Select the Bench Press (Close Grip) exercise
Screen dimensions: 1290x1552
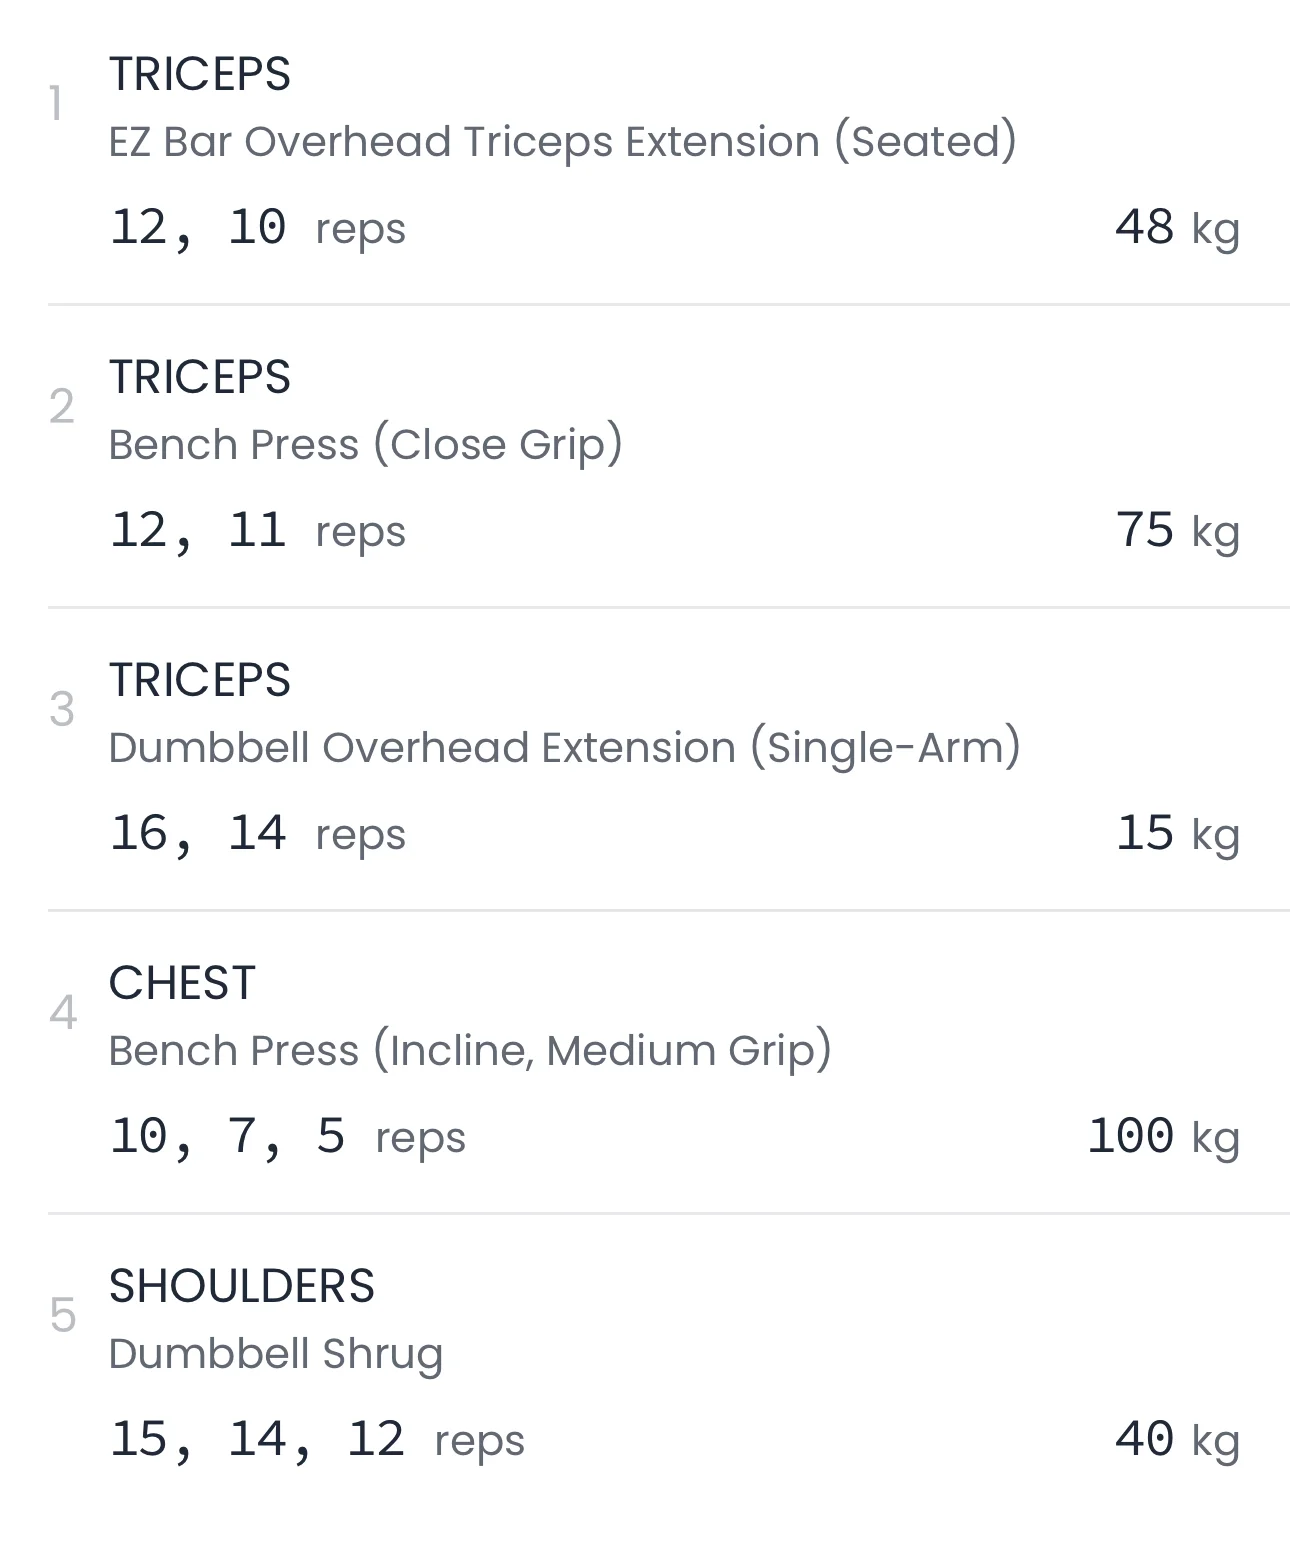(x=365, y=445)
